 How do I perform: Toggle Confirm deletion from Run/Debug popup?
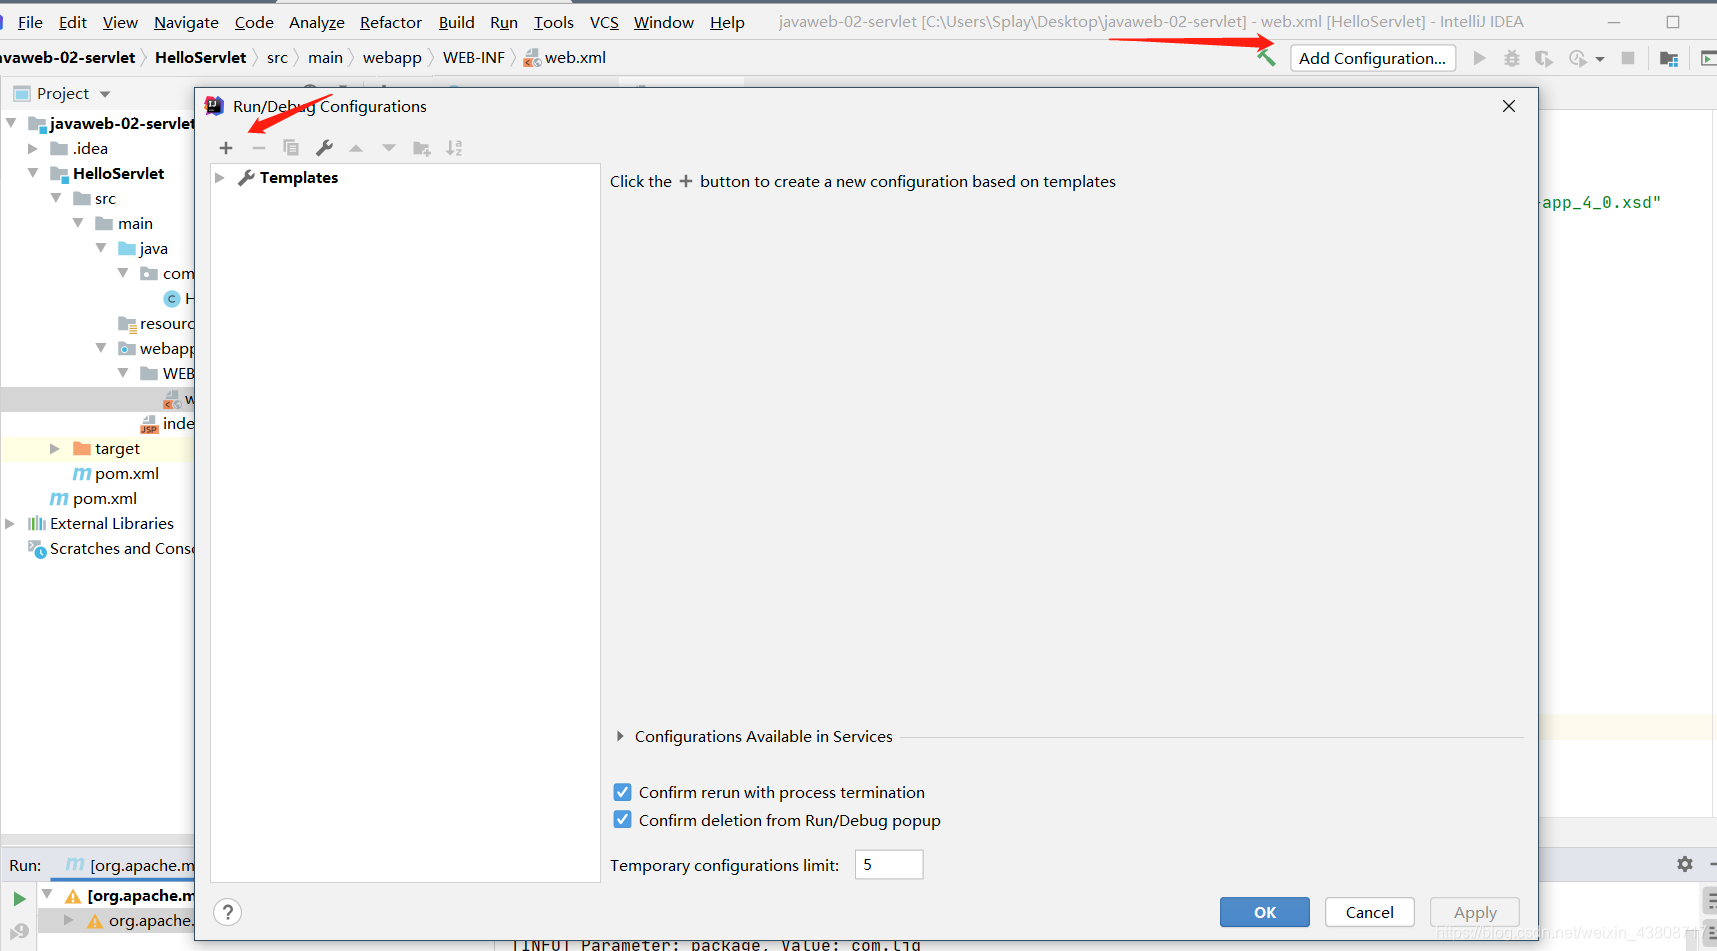[622, 820]
